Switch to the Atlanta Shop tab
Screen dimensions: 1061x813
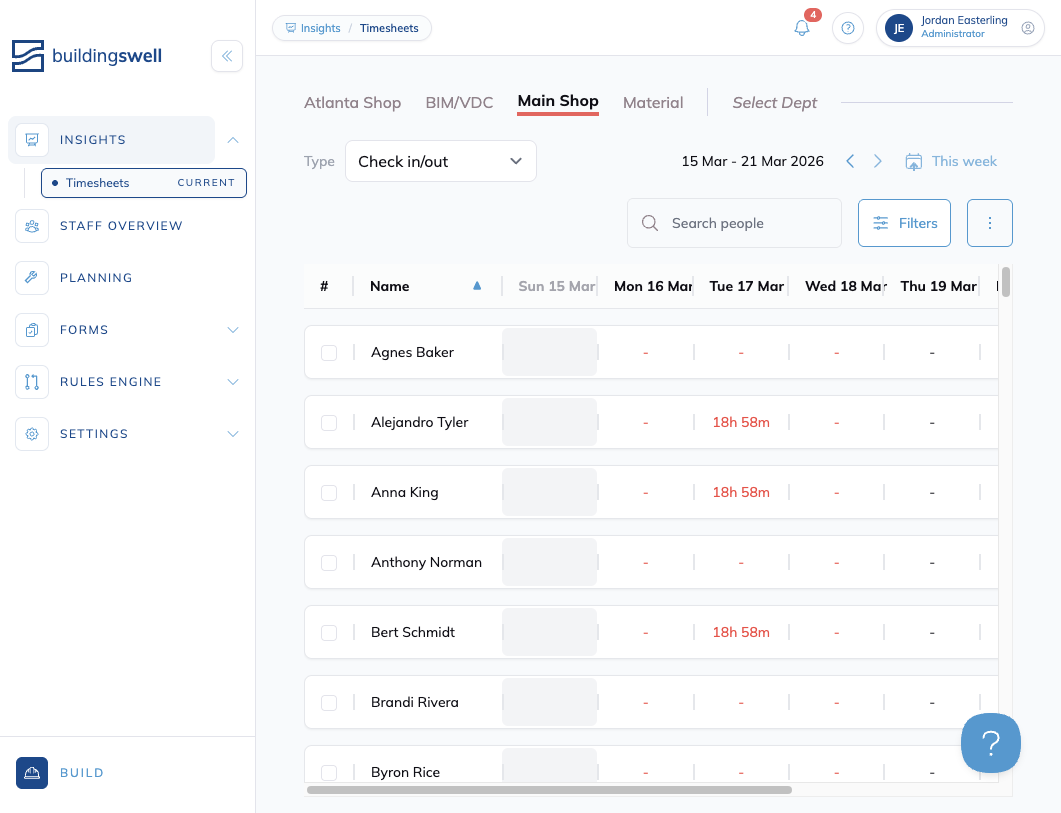pyautogui.click(x=352, y=102)
